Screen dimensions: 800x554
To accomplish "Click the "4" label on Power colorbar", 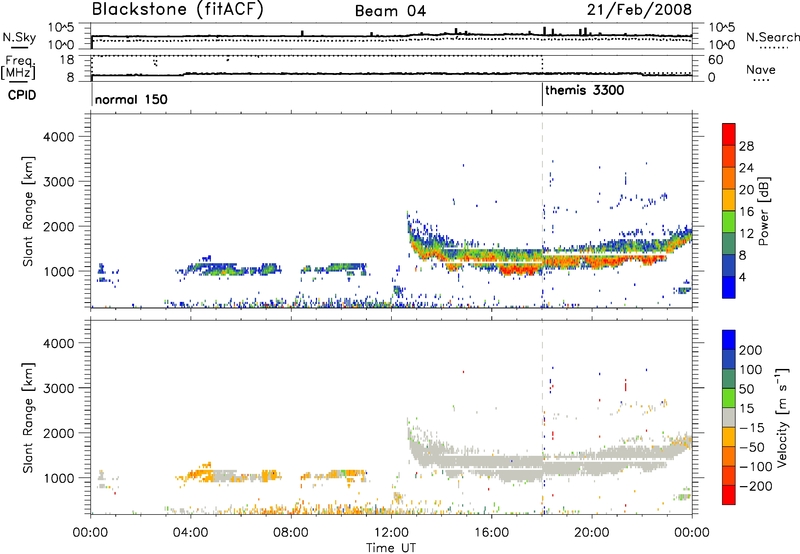I will pyautogui.click(x=742, y=278).
